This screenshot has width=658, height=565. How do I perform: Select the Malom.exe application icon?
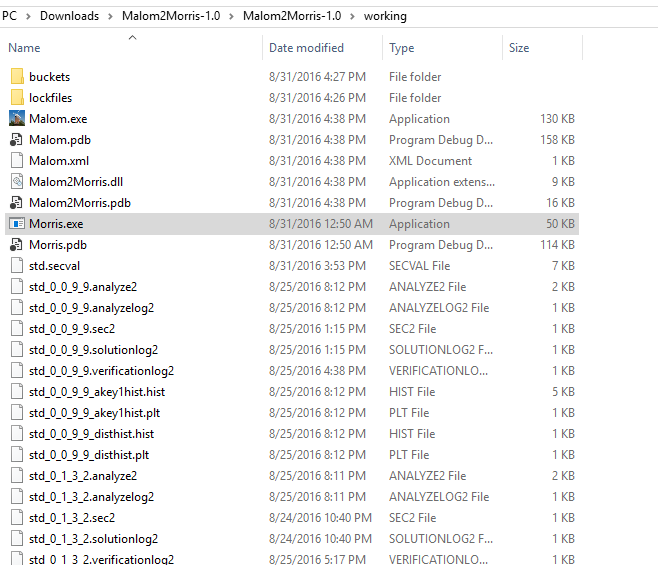point(16,119)
